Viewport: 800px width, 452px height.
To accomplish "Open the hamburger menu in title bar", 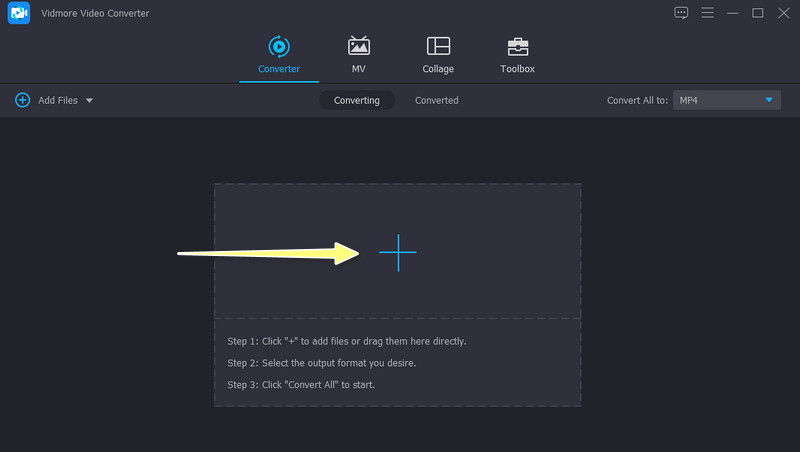I will point(707,13).
